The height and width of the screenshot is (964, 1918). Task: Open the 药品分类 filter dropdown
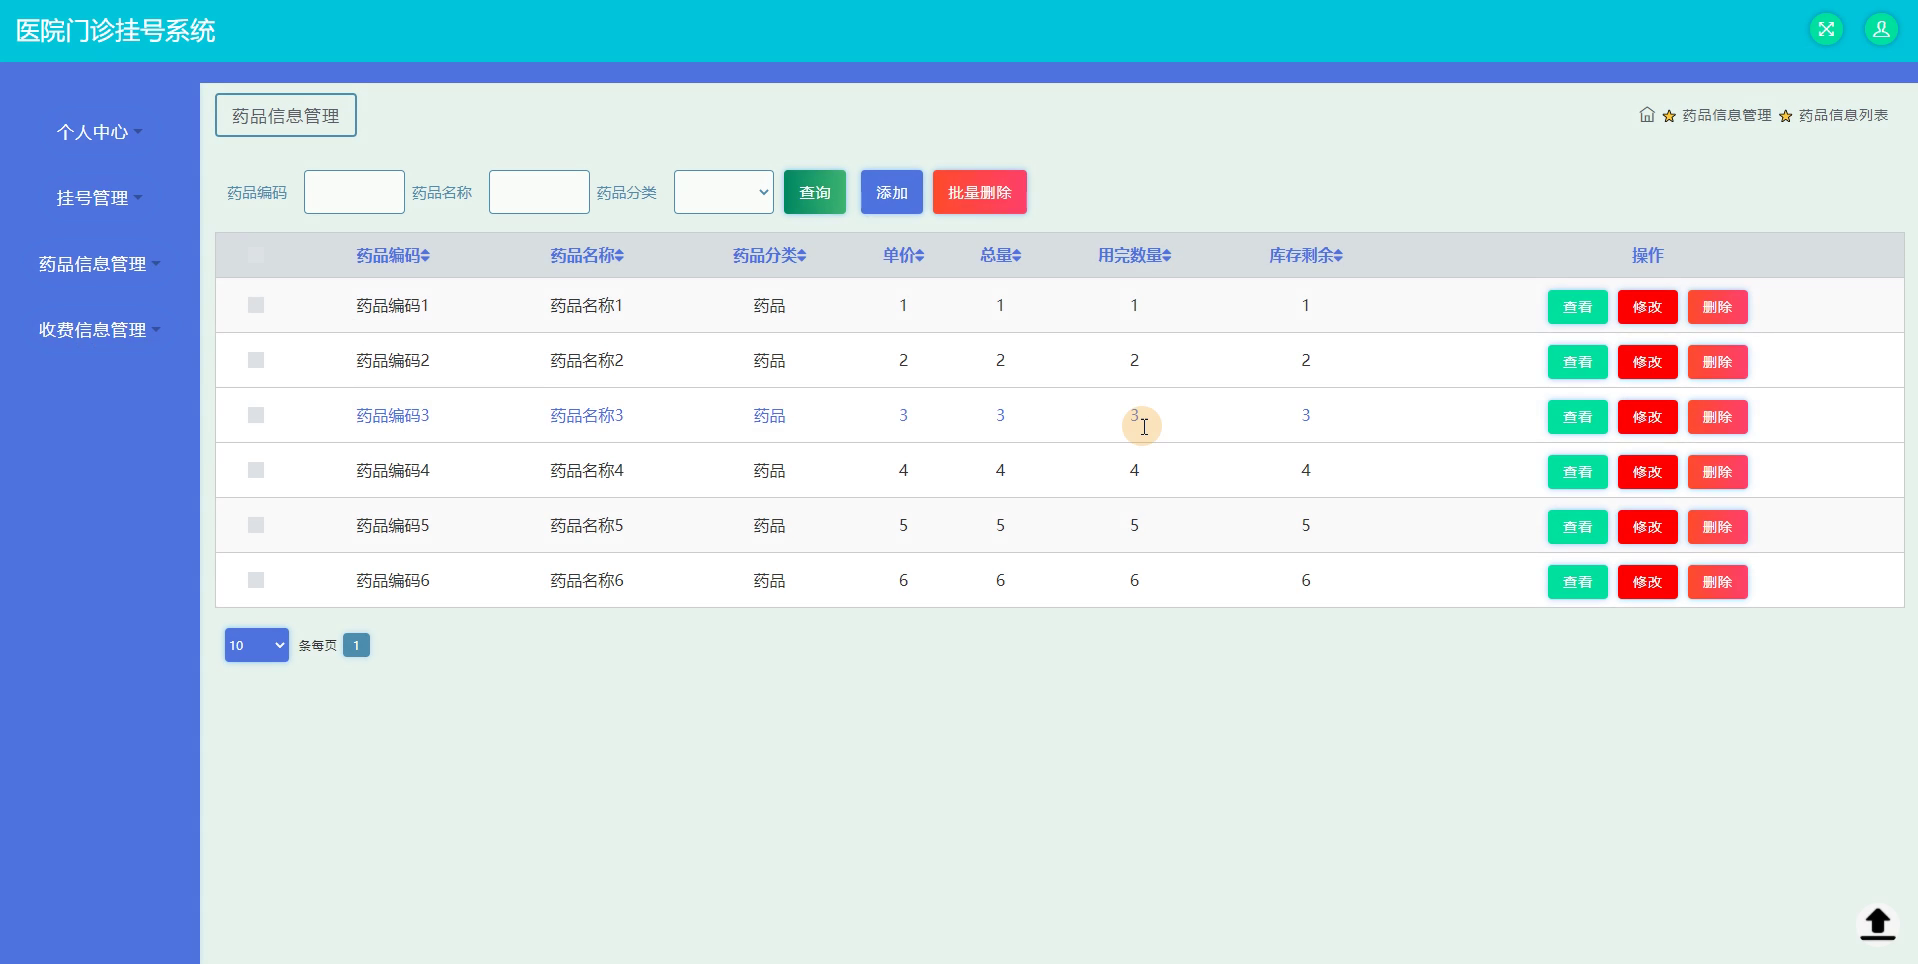[724, 192]
